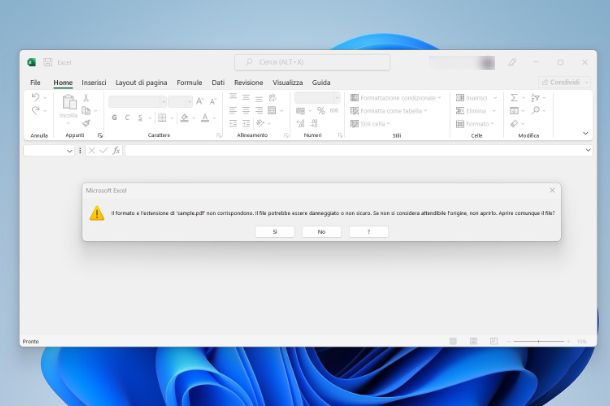
Task: Open Formatta come tabella dropdown
Action: (x=389, y=111)
